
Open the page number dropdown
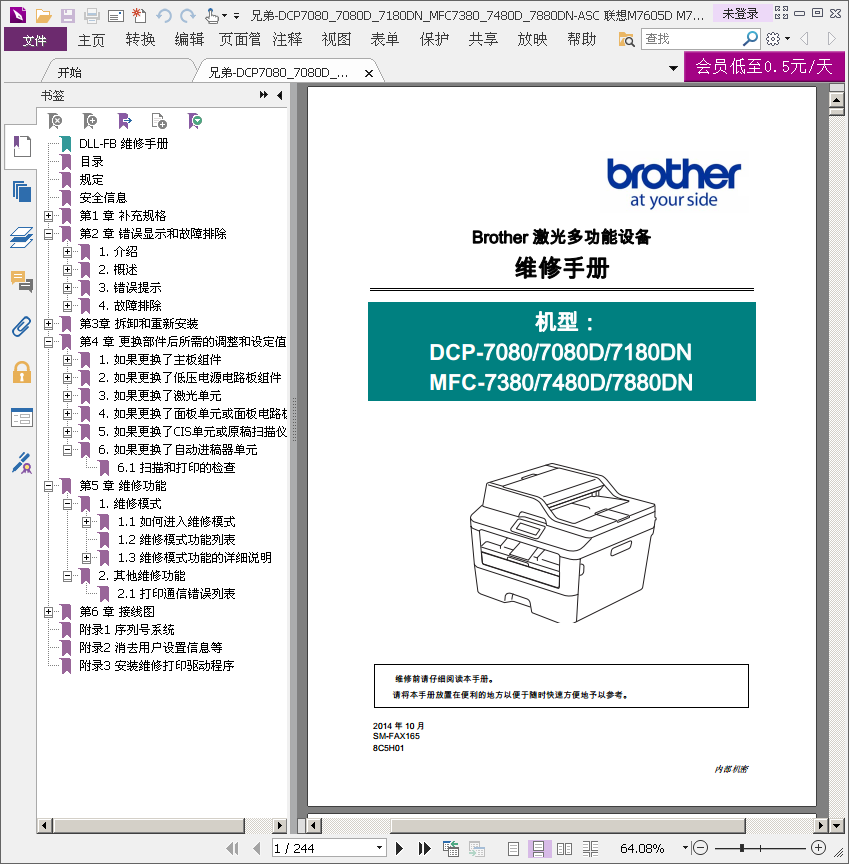[x=379, y=848]
